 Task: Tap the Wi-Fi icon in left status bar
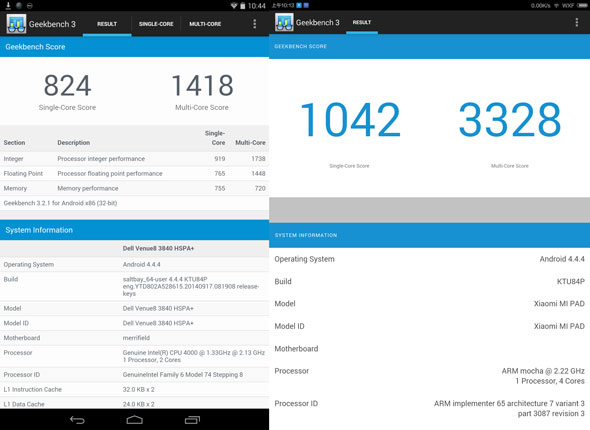(234, 6)
